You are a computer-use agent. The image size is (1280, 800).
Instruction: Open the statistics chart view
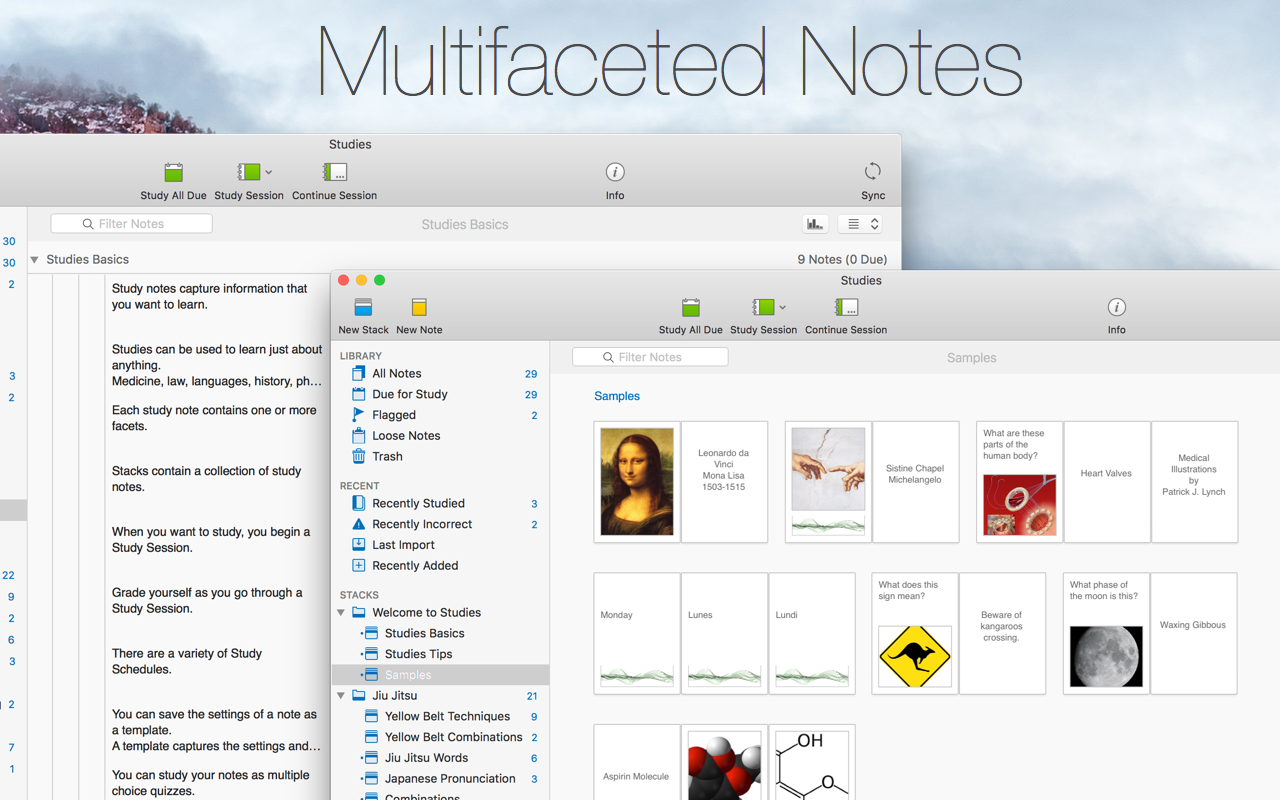(x=814, y=223)
